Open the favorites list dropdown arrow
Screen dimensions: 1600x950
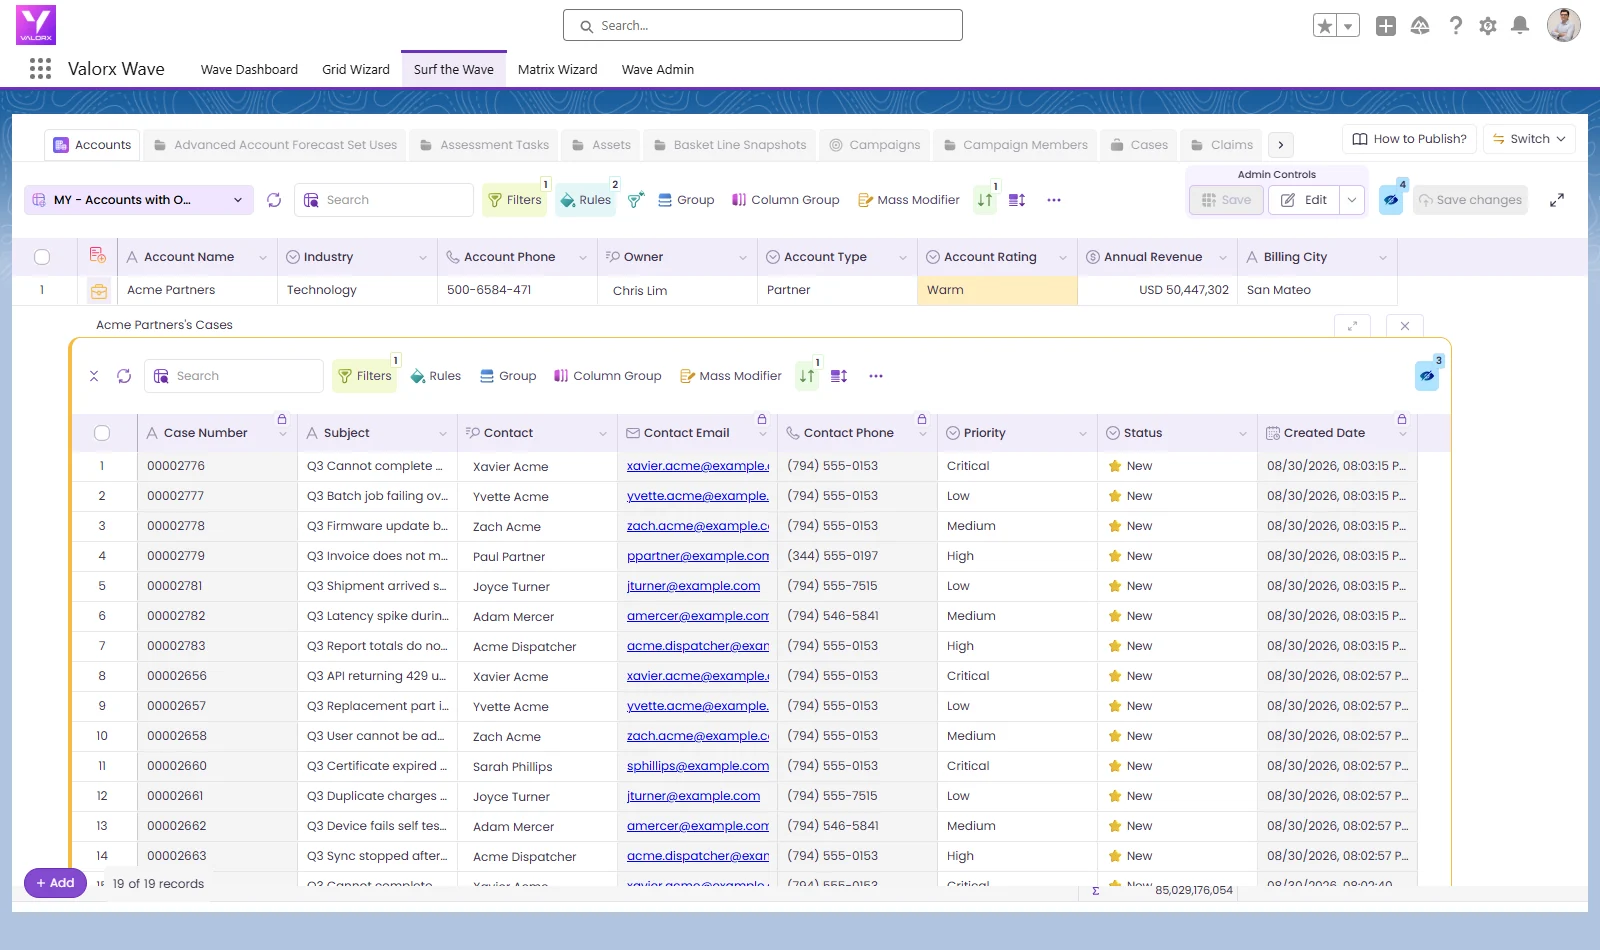1349,26
